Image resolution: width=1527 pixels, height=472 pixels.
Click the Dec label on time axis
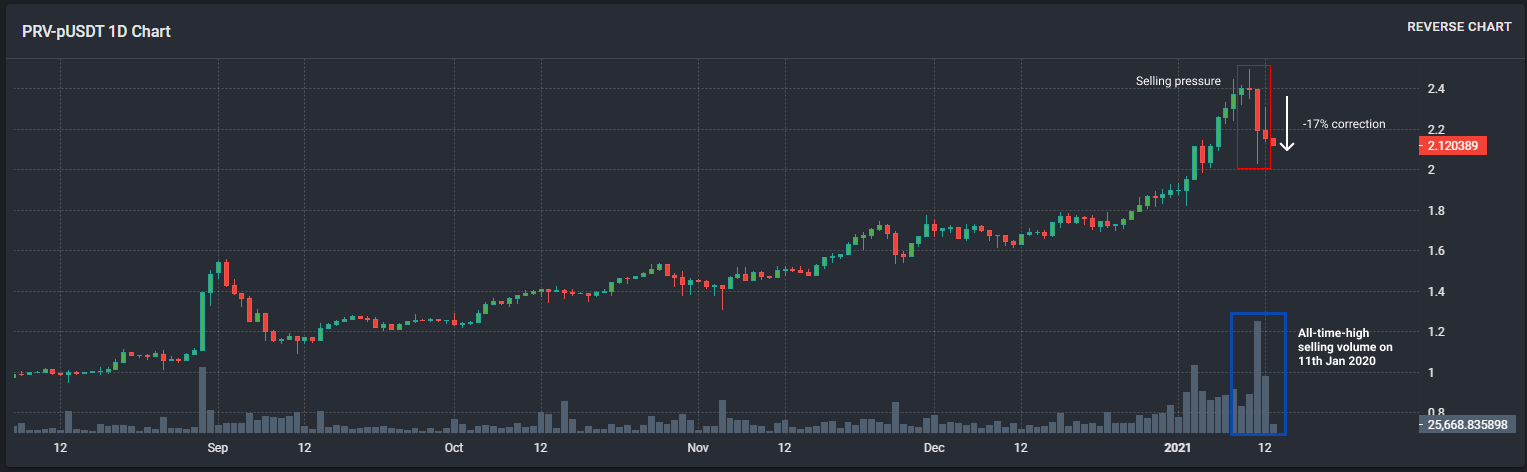coord(934,448)
